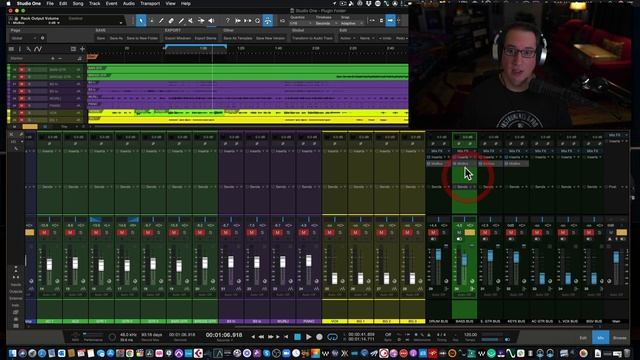This screenshot has width=640, height=360.
Task: Switch to the Edit view button
Action: click(583, 338)
